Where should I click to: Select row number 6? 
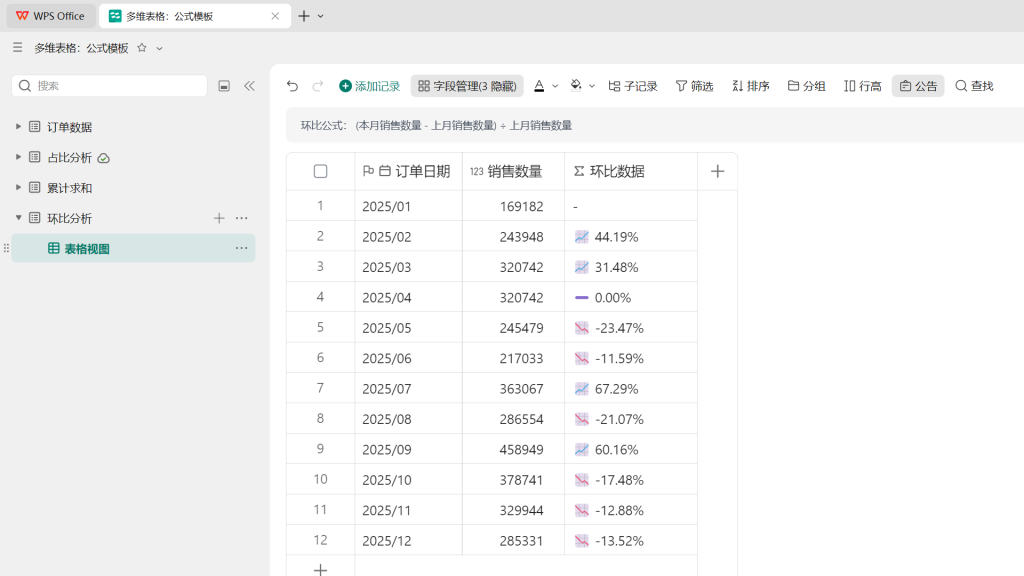(x=320, y=358)
